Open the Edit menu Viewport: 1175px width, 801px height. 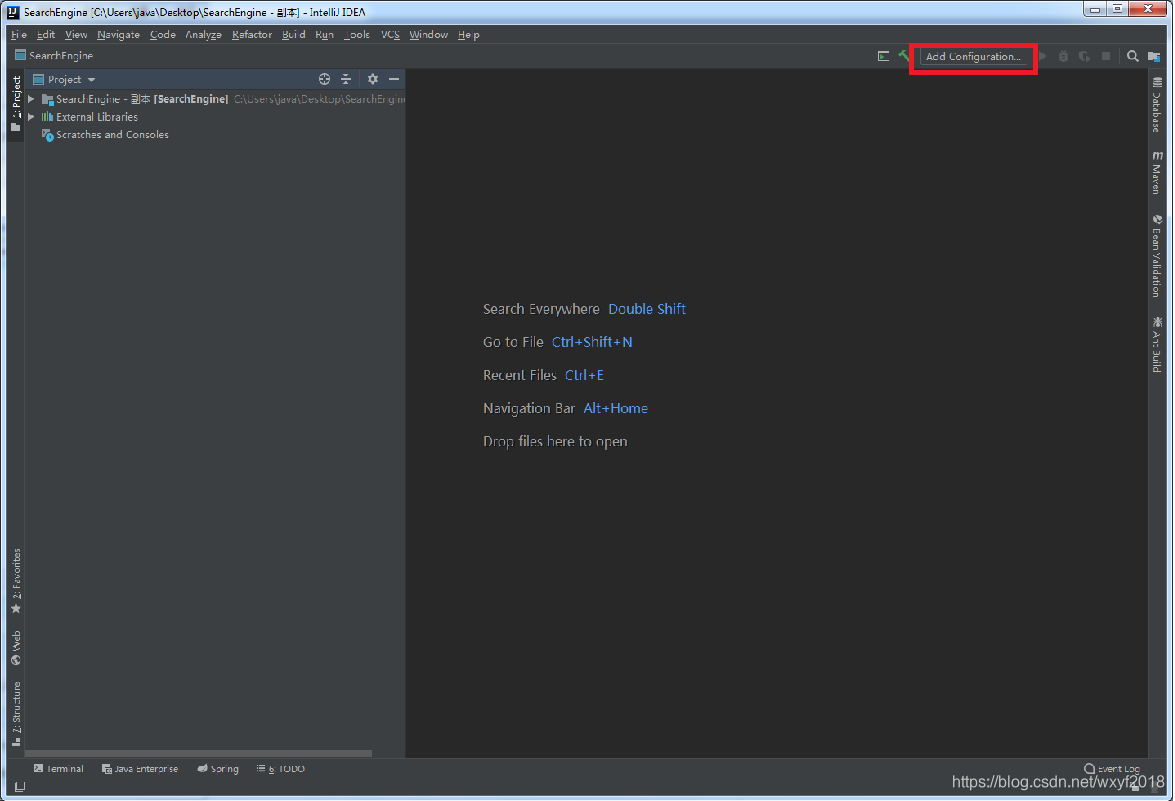point(46,34)
